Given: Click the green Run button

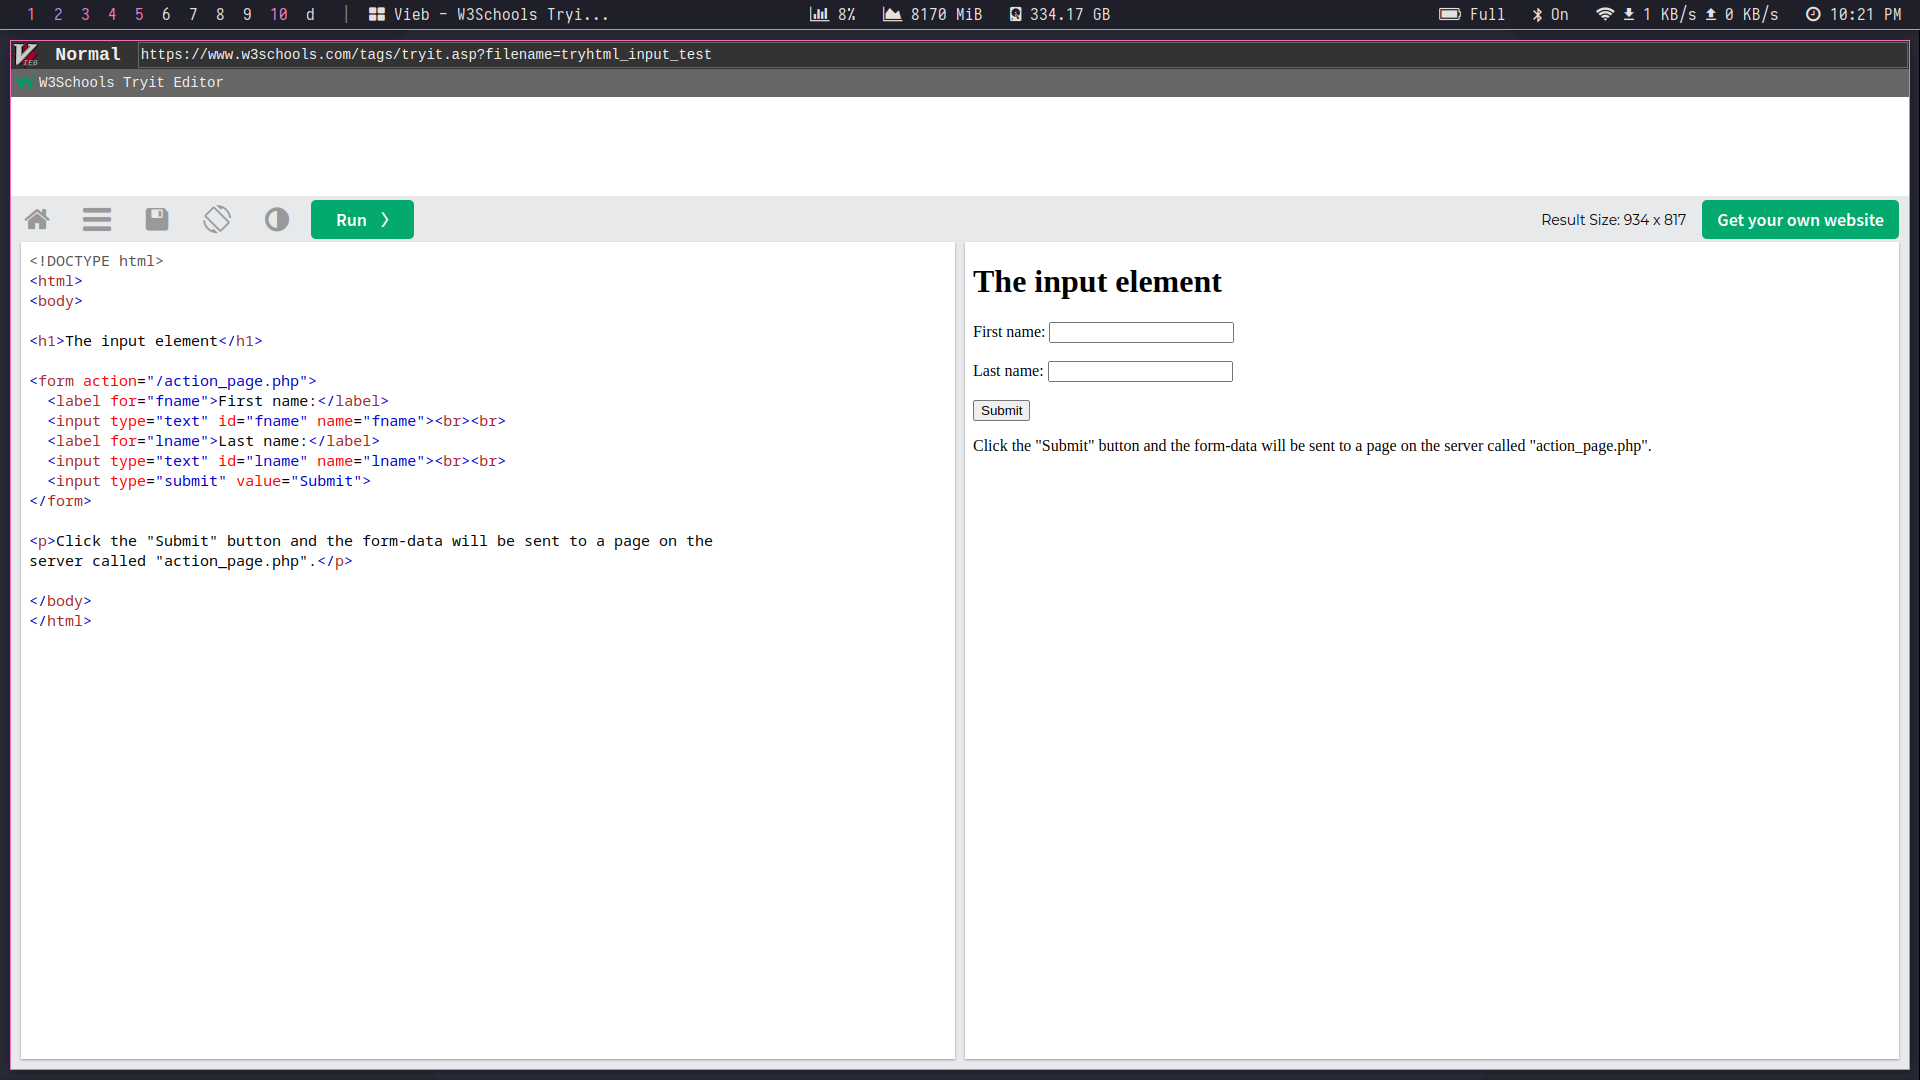Looking at the screenshot, I should tap(362, 220).
